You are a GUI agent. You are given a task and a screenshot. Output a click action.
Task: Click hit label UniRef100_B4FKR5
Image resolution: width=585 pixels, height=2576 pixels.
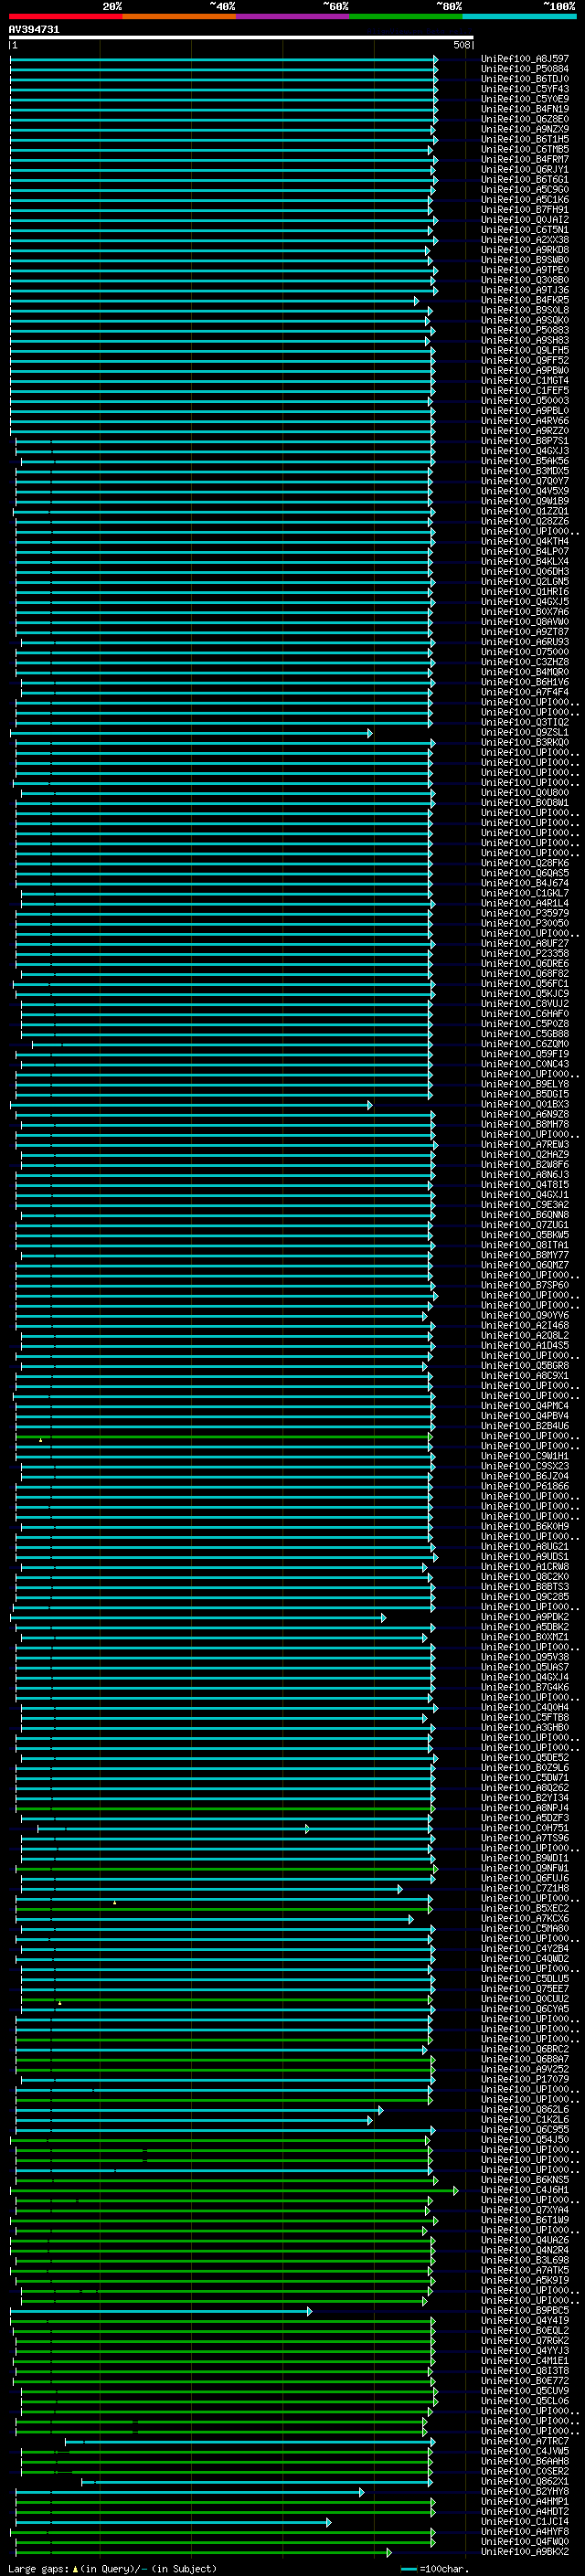[525, 300]
